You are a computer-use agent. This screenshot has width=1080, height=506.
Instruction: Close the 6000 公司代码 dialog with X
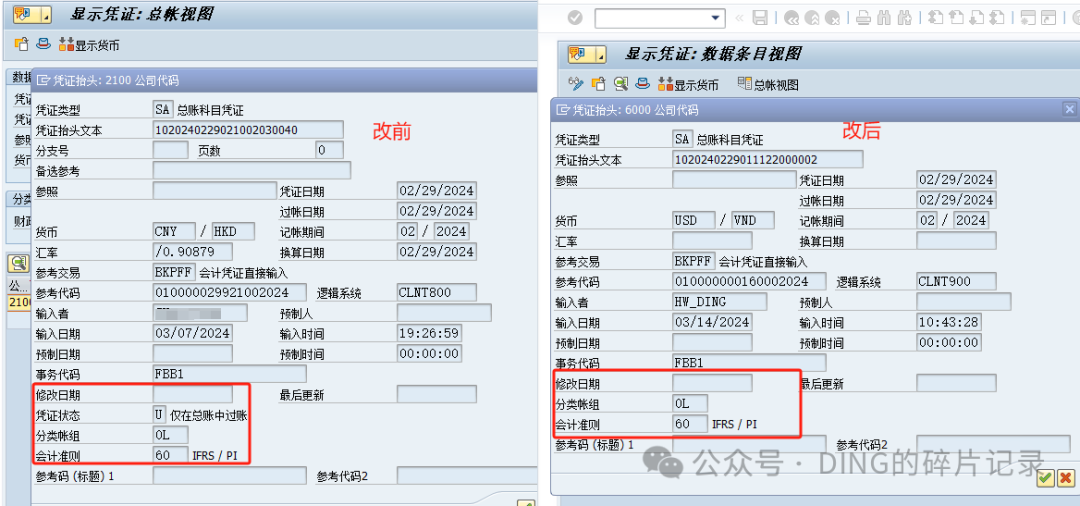[x=1069, y=109]
